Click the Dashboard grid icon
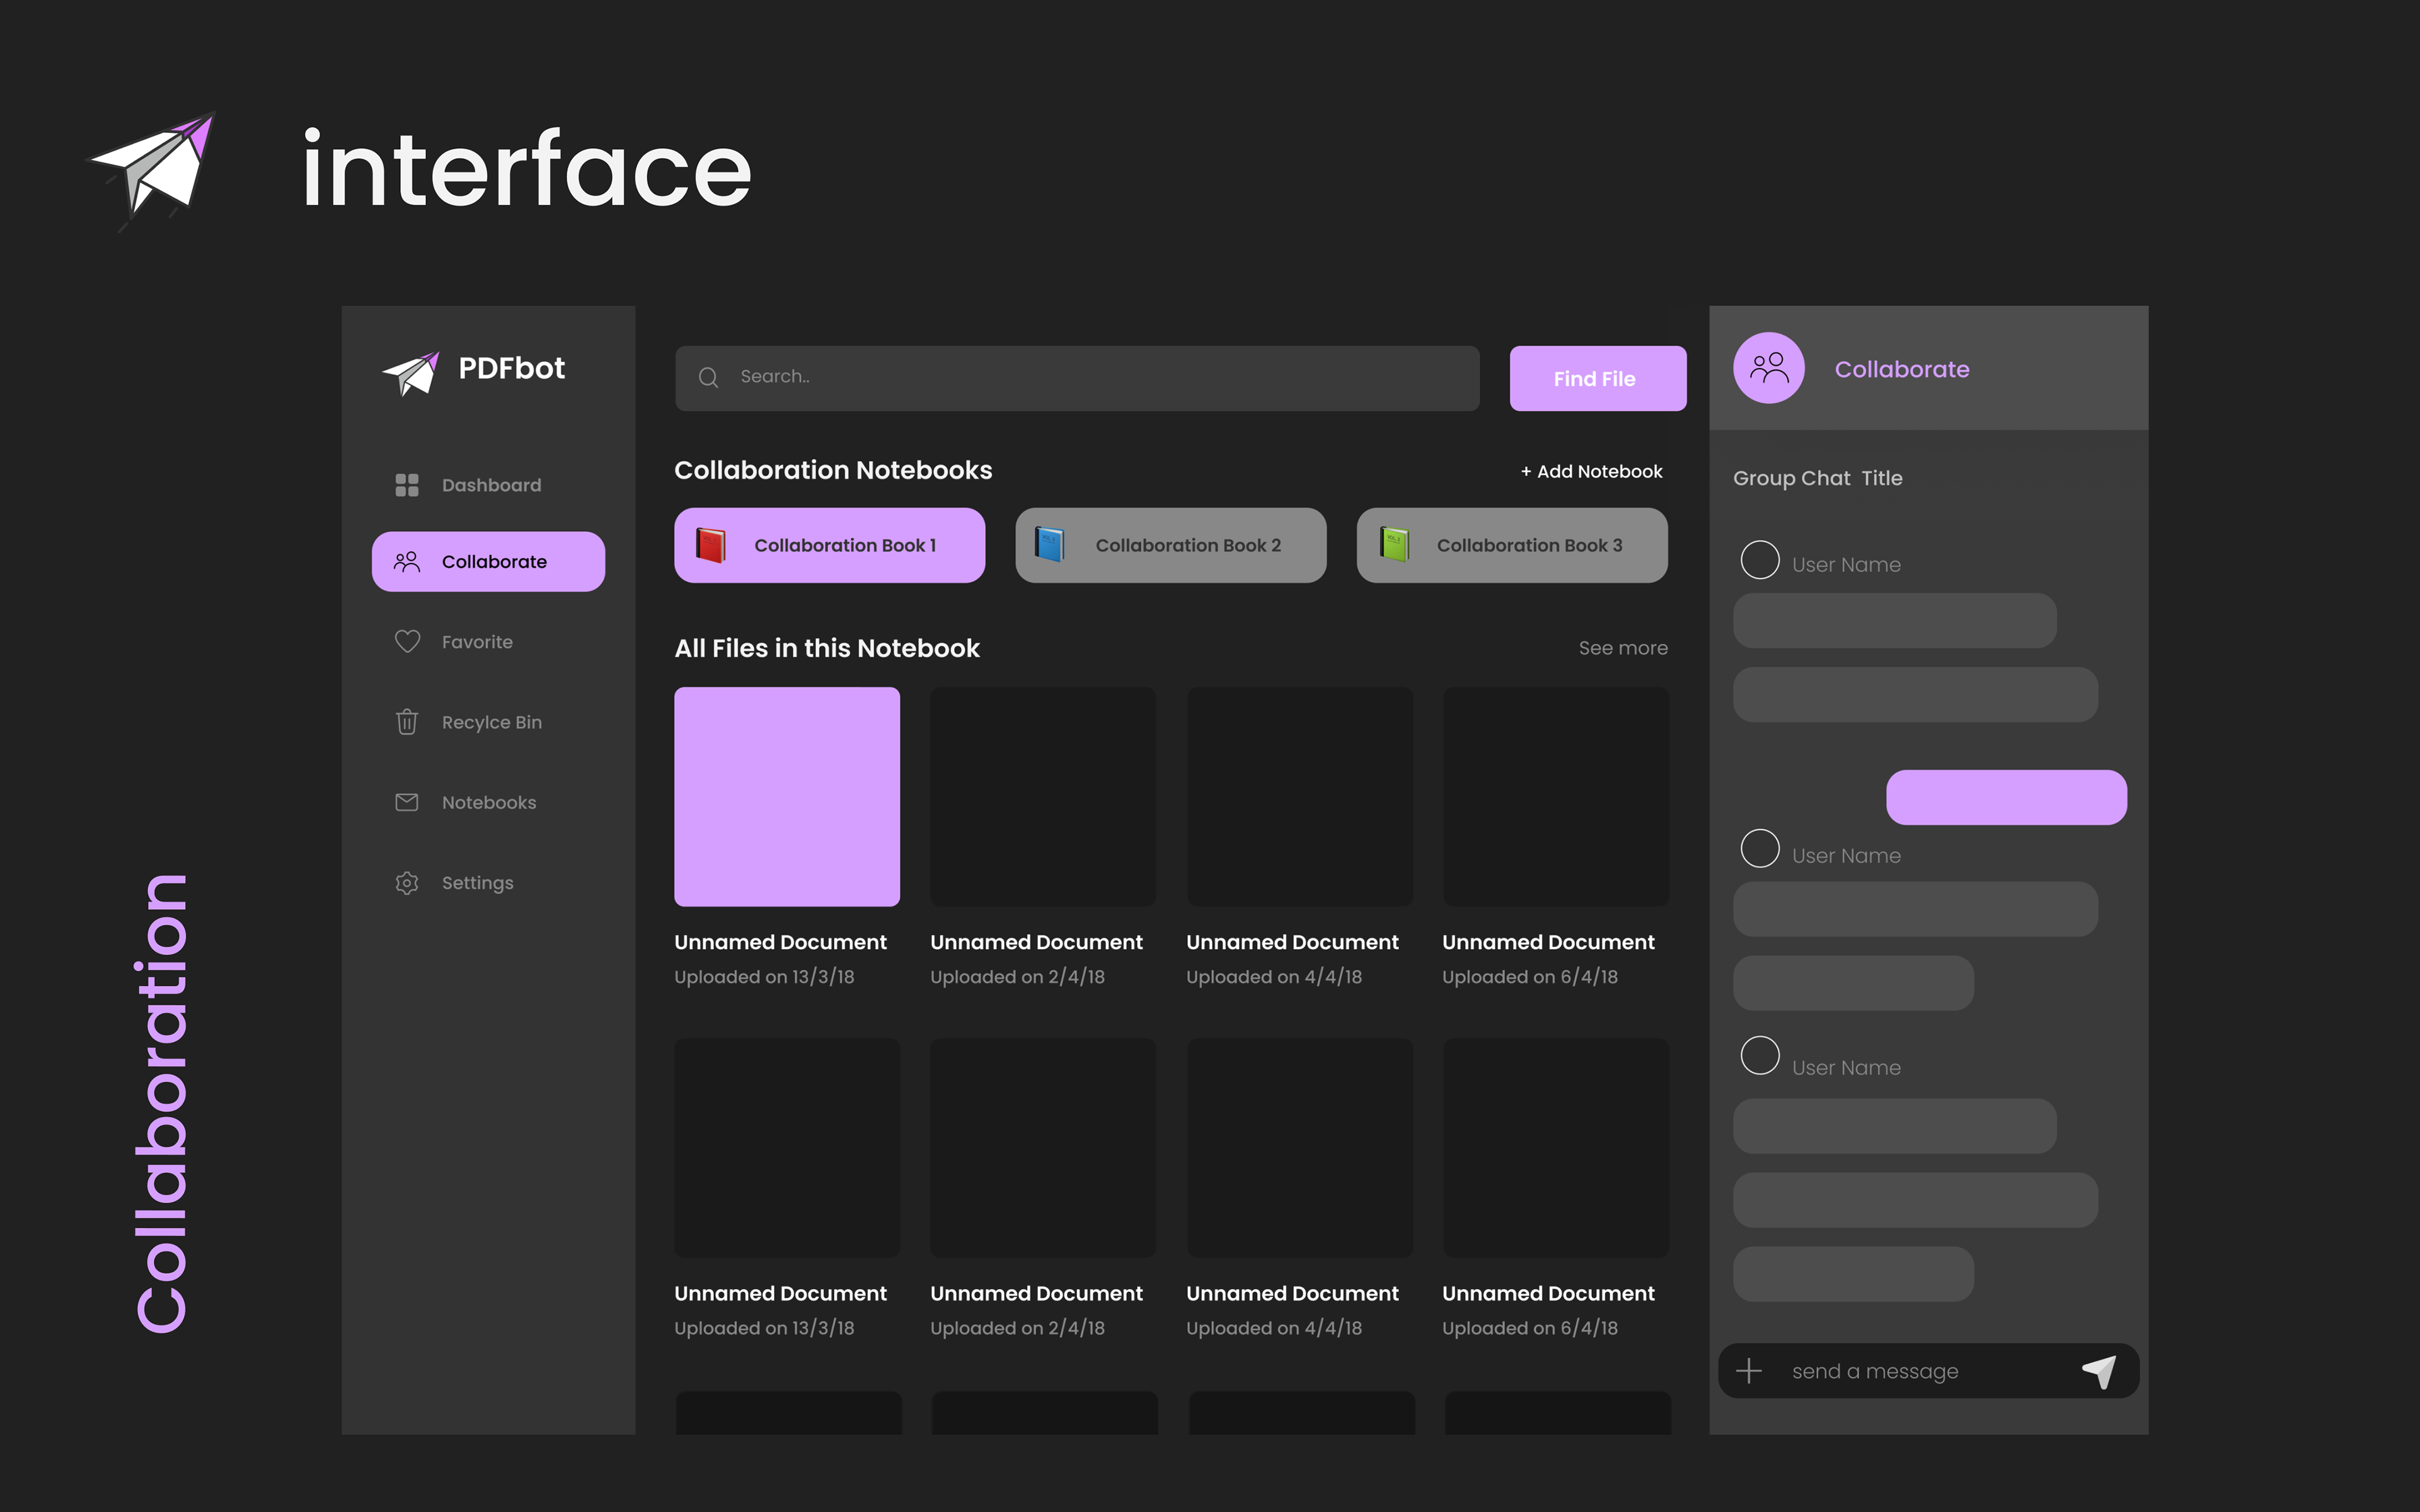Viewport: 2420px width, 1512px height. coord(407,485)
